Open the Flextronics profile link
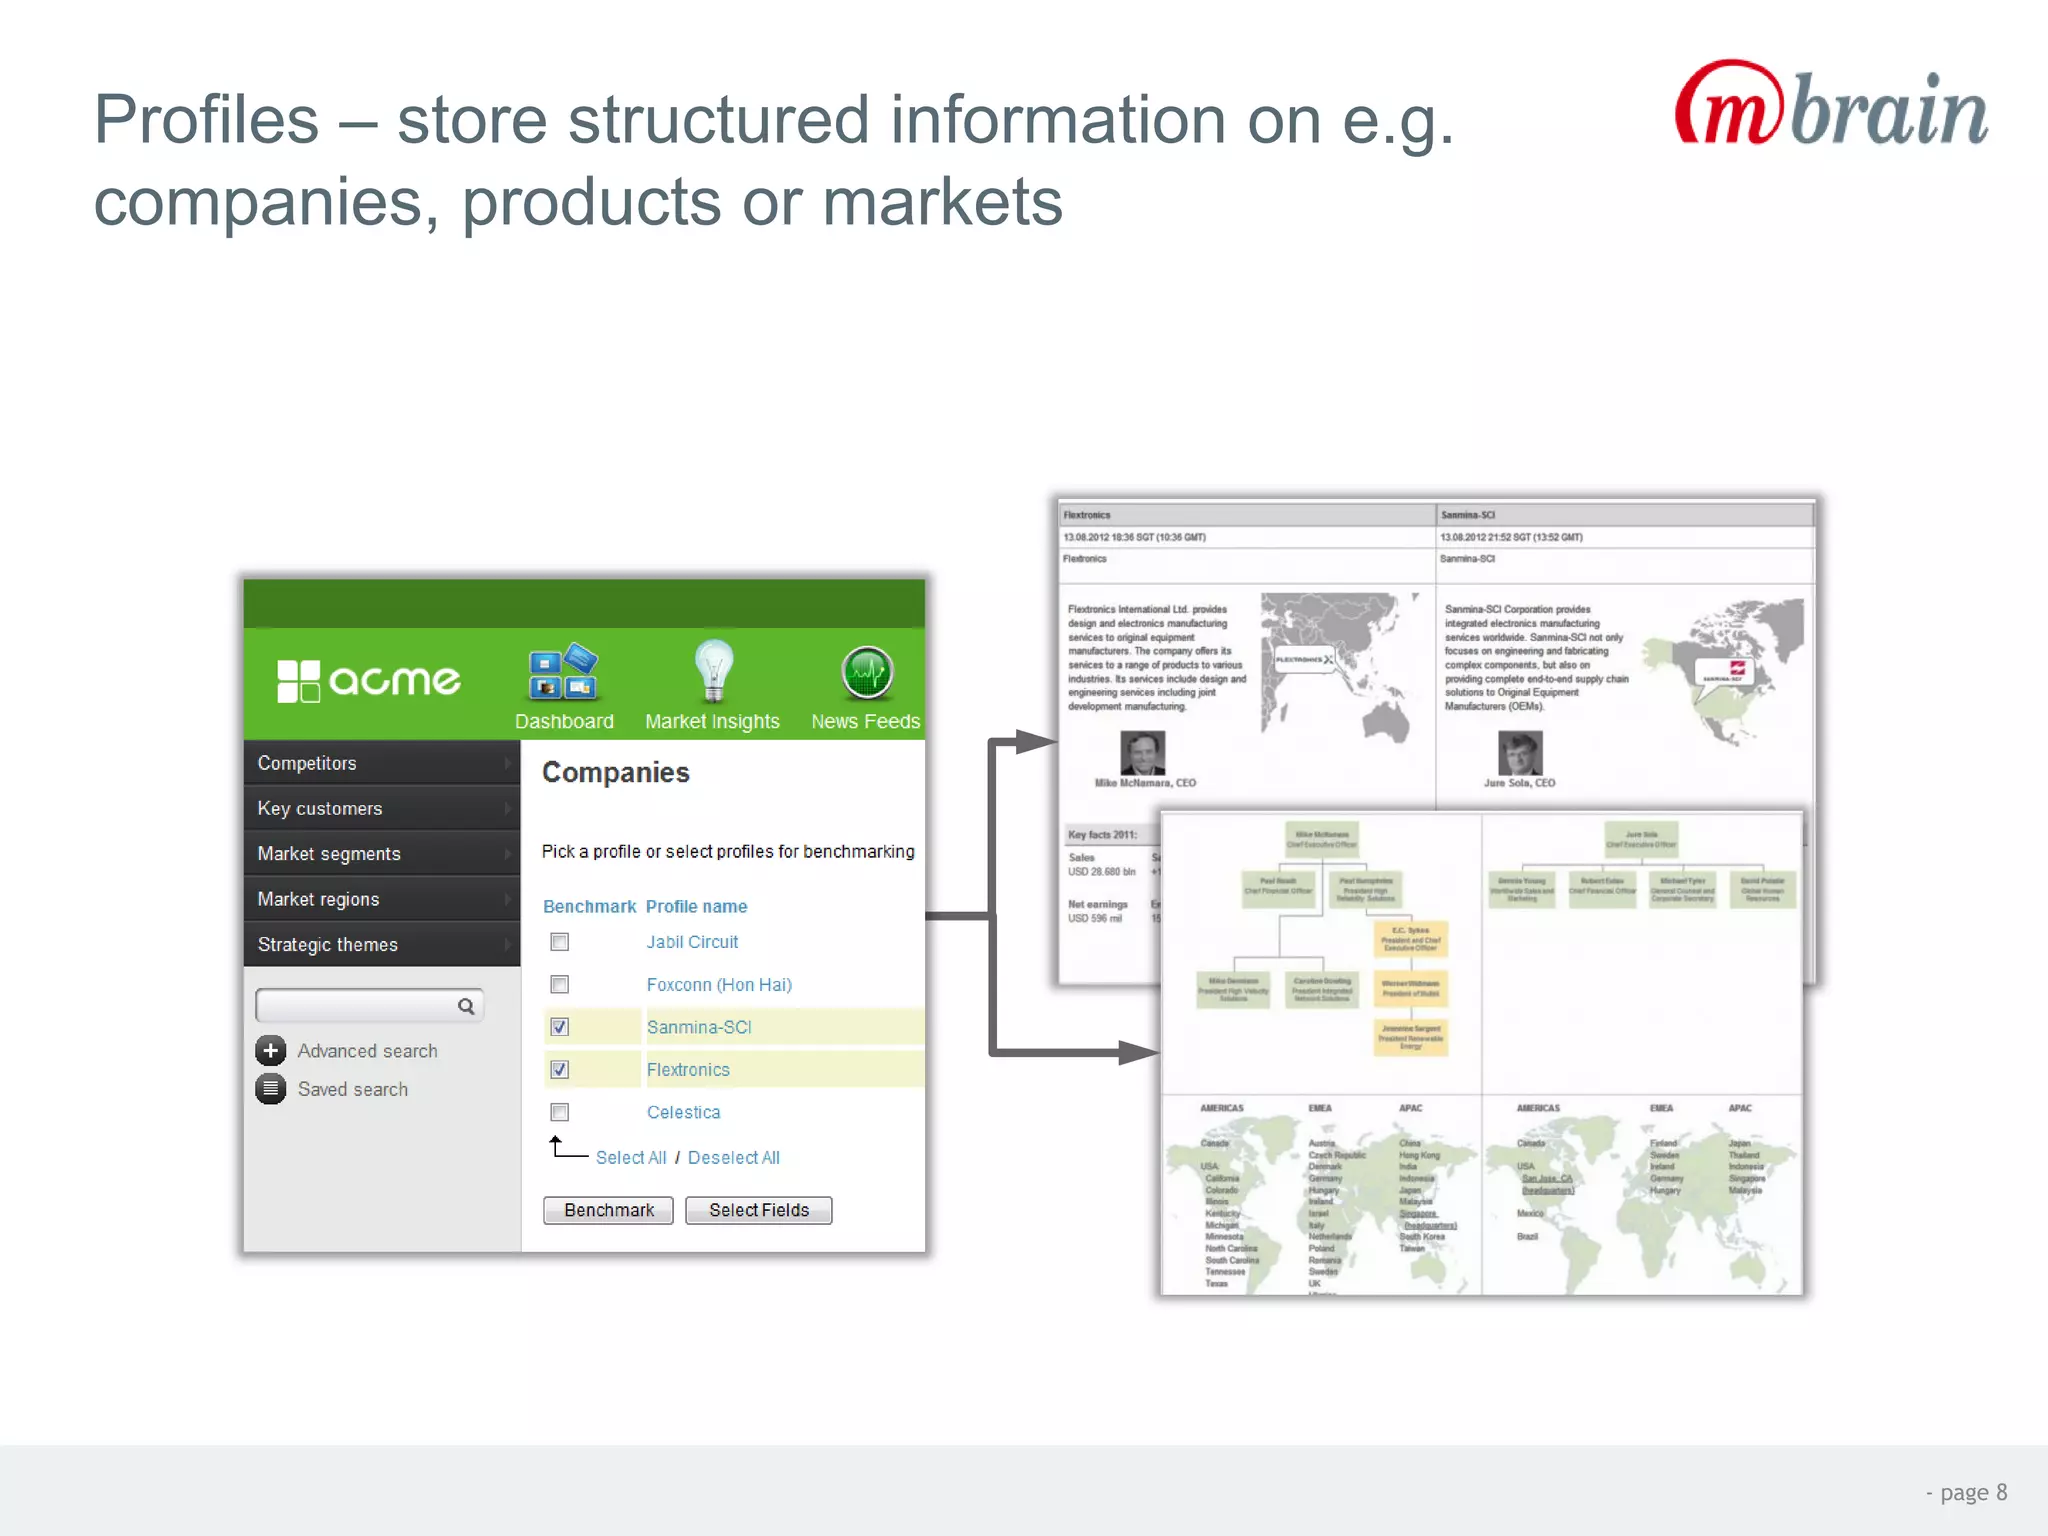 [x=688, y=1070]
